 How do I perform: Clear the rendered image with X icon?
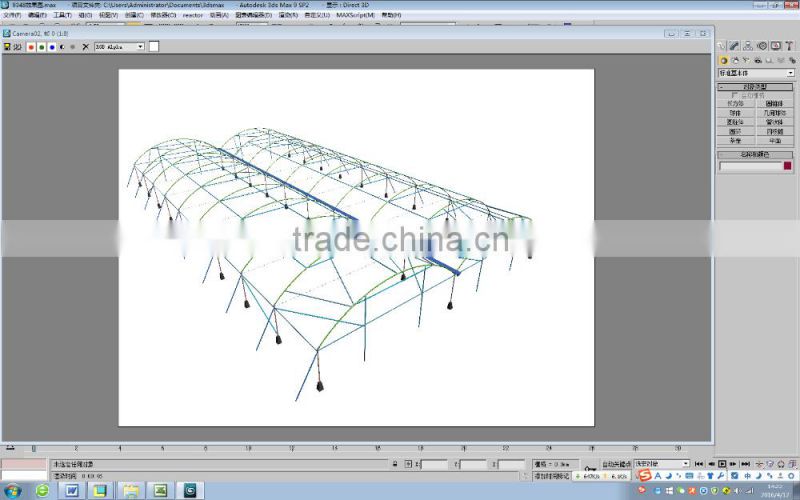(x=85, y=46)
